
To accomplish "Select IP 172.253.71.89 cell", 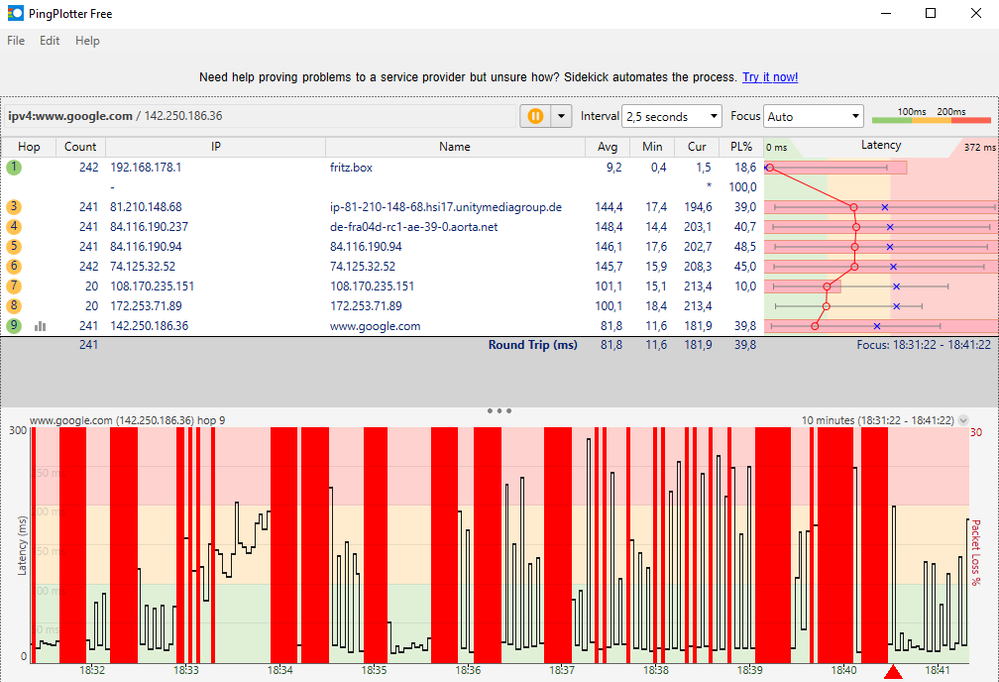I will (146, 306).
